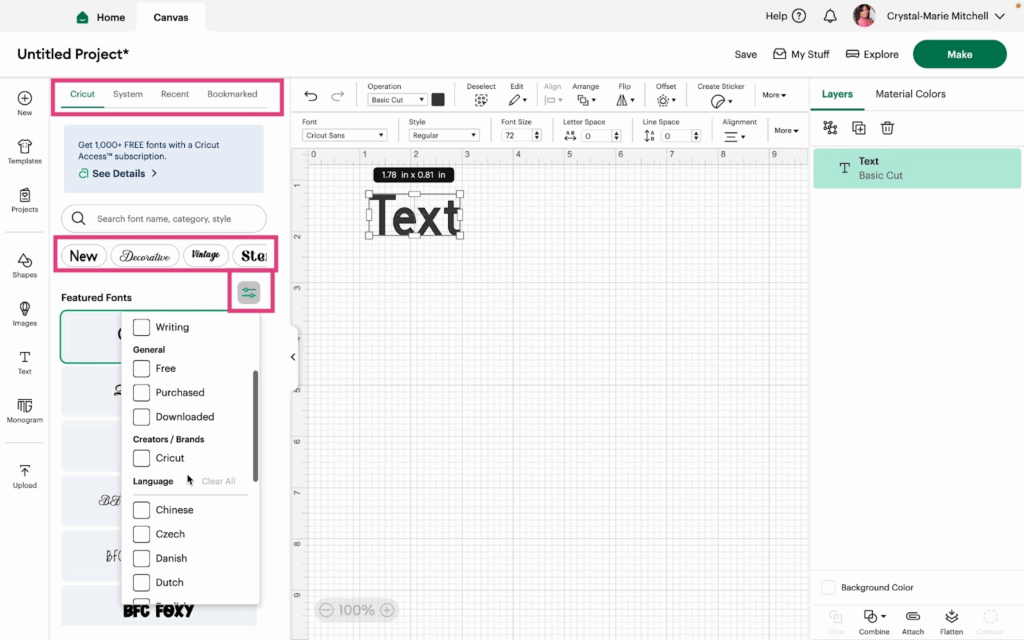Switch to the Material Colors tab
1024x640 pixels.
coord(910,94)
